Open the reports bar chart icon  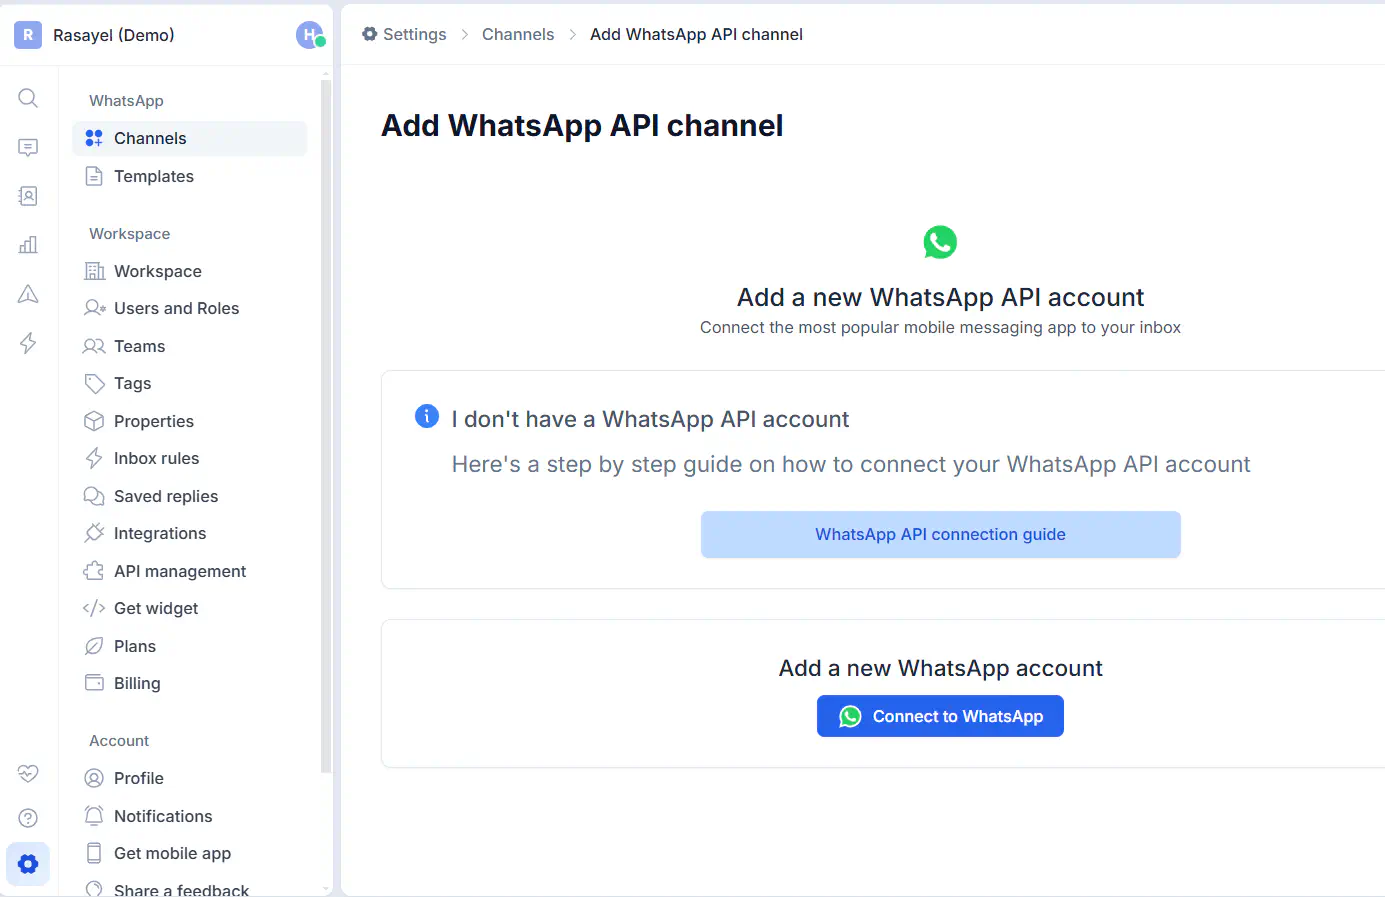[x=28, y=245]
